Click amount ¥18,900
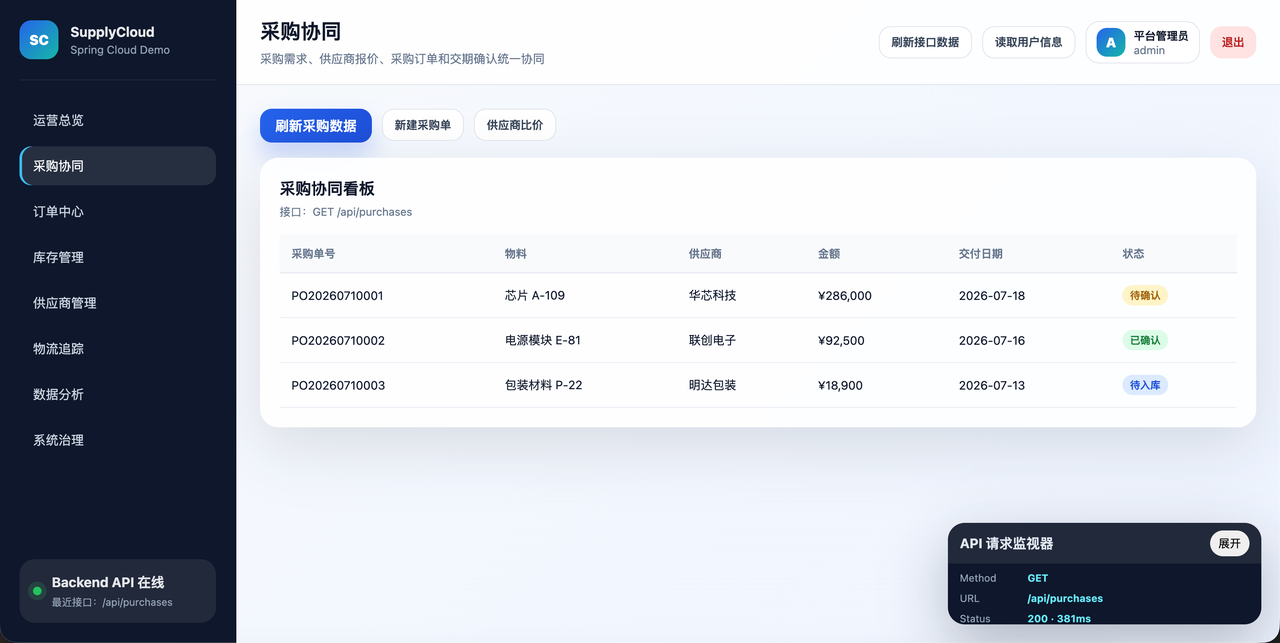The height and width of the screenshot is (643, 1280). point(840,386)
